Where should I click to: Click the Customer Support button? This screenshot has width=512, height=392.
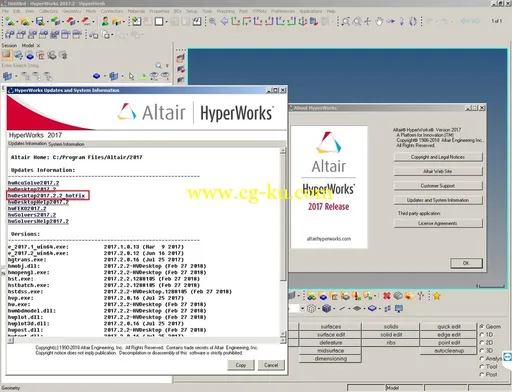(x=438, y=186)
